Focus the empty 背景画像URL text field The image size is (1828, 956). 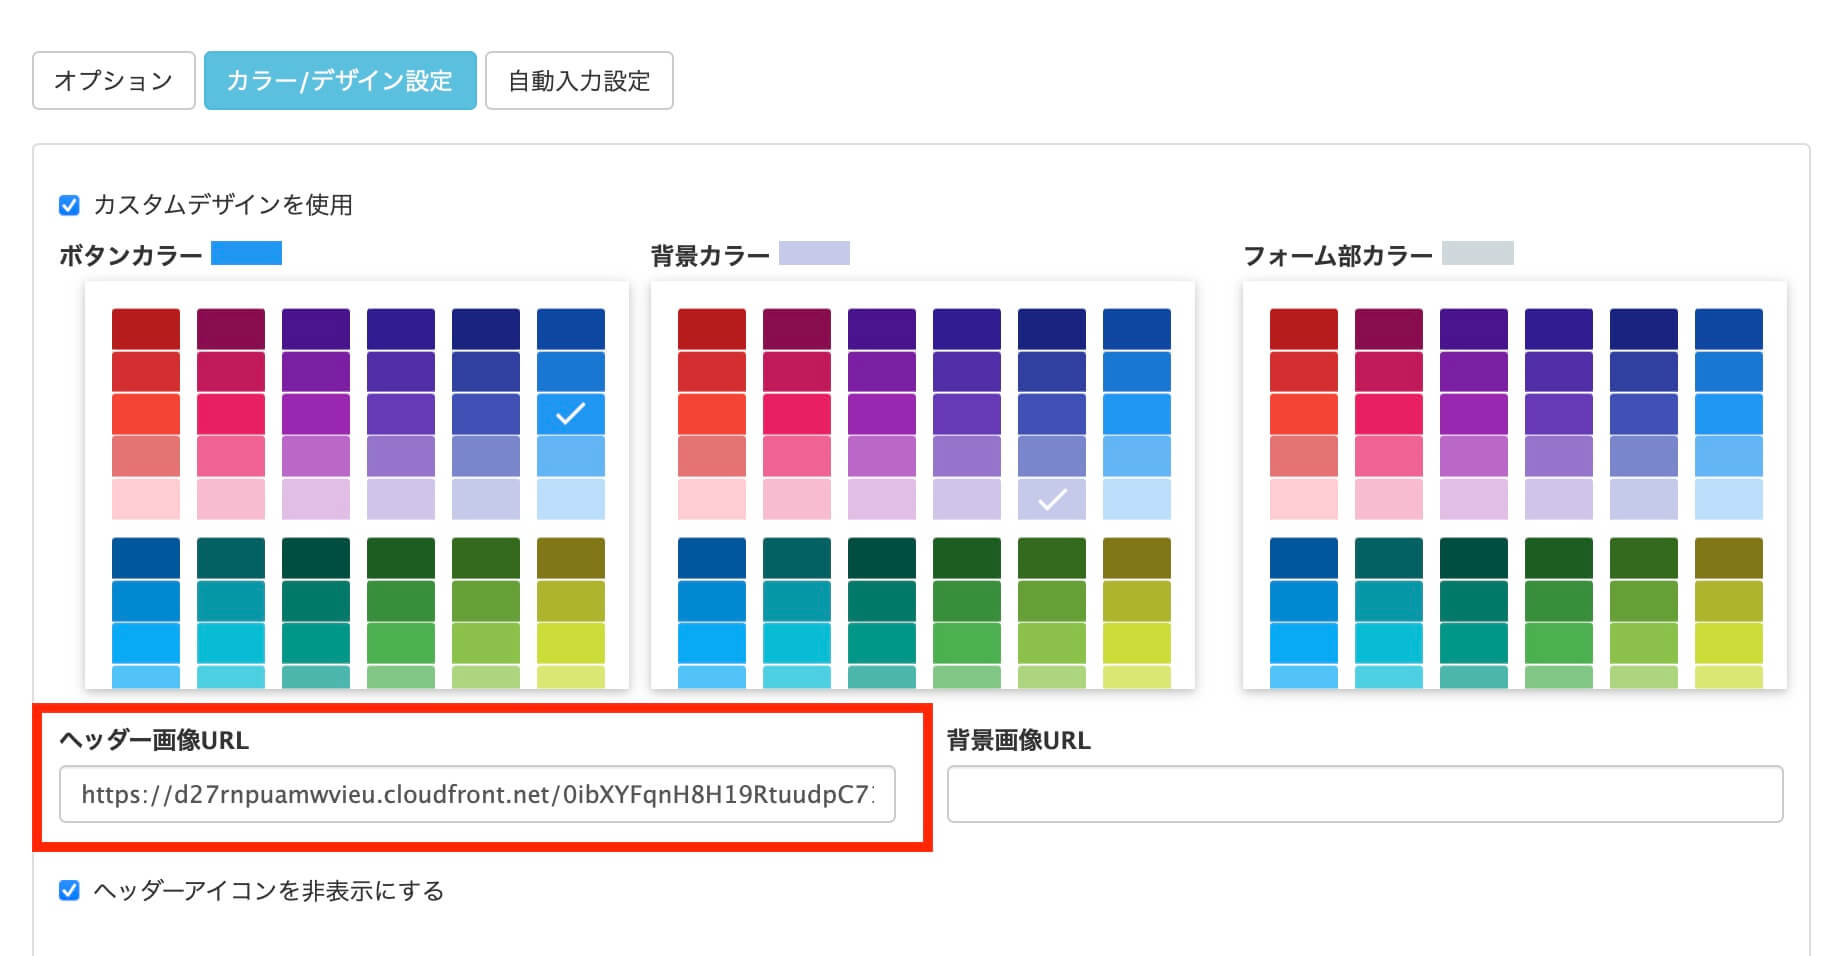1364,795
